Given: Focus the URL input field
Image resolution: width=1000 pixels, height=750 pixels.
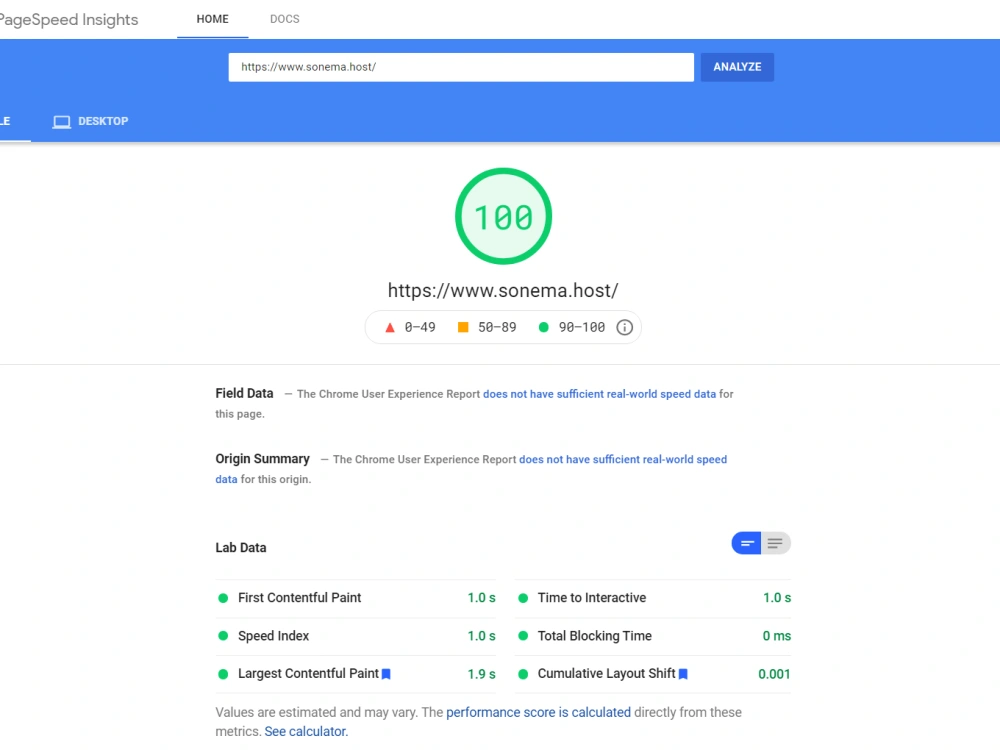Looking at the screenshot, I should 461,67.
